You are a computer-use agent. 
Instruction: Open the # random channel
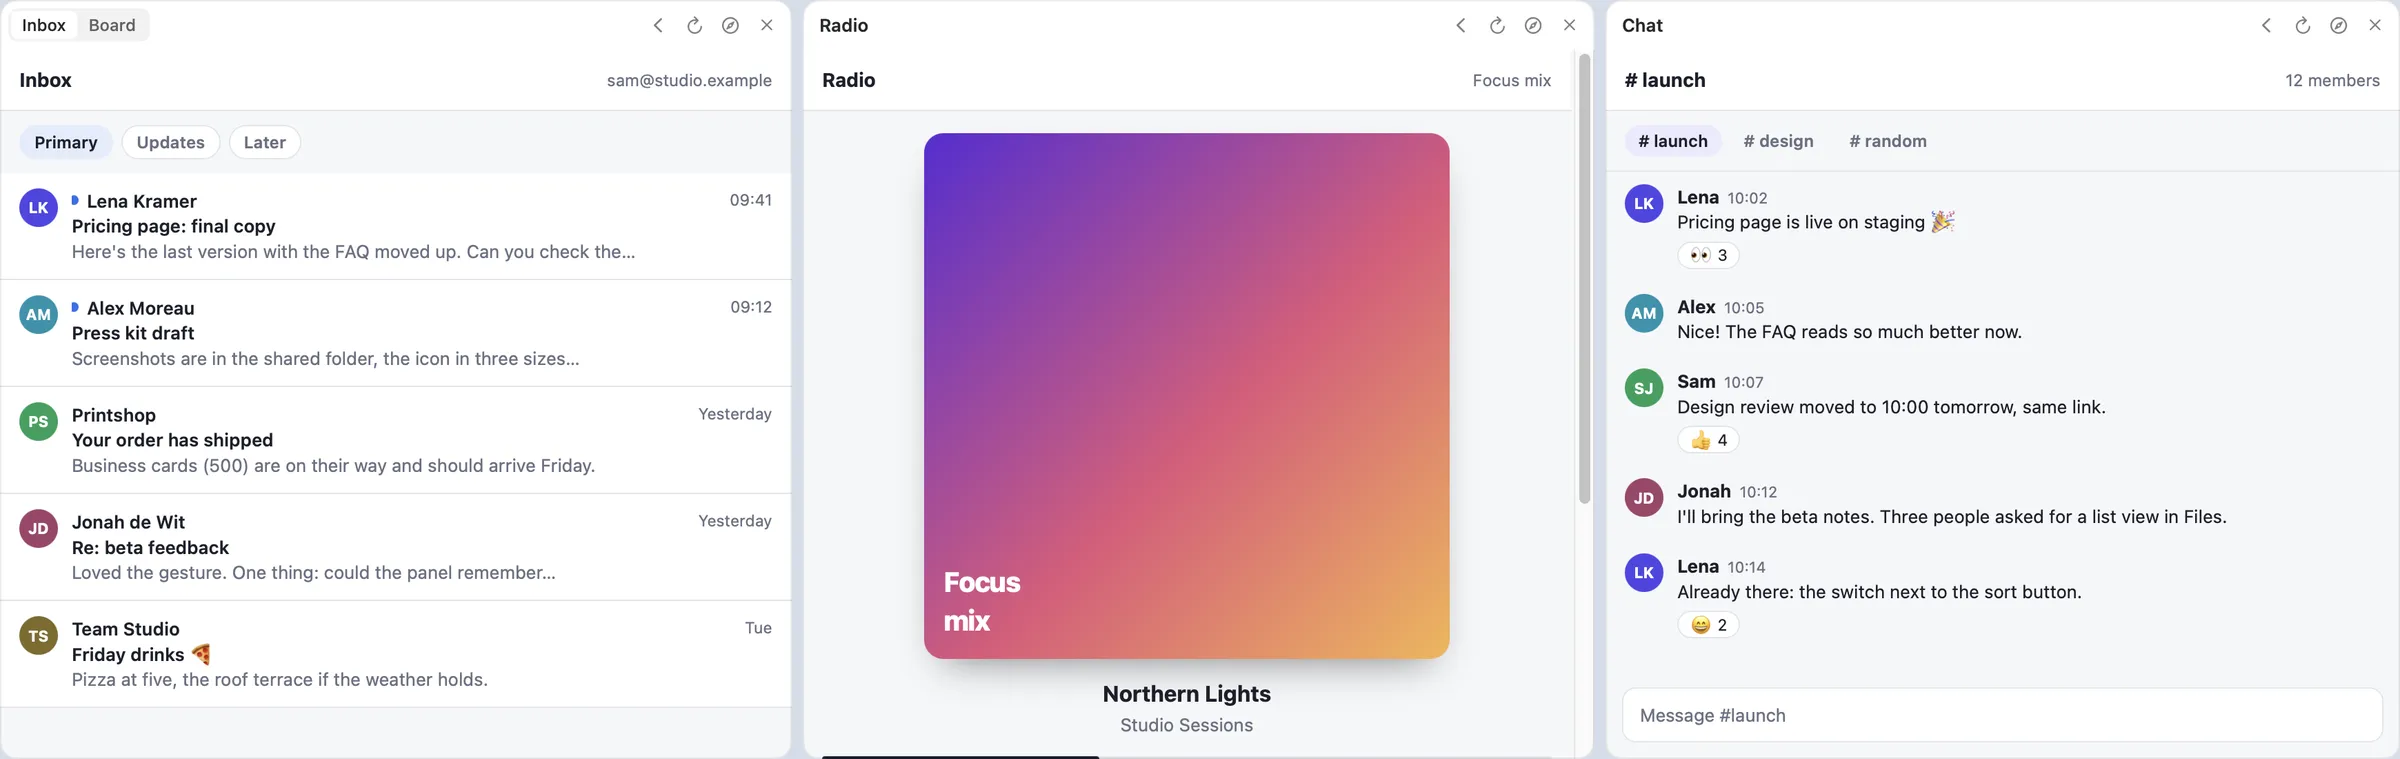click(1888, 141)
